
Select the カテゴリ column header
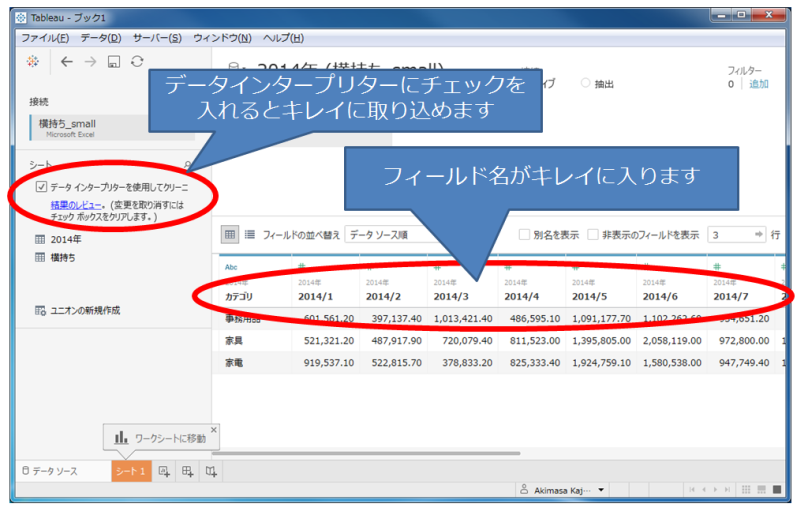click(239, 296)
